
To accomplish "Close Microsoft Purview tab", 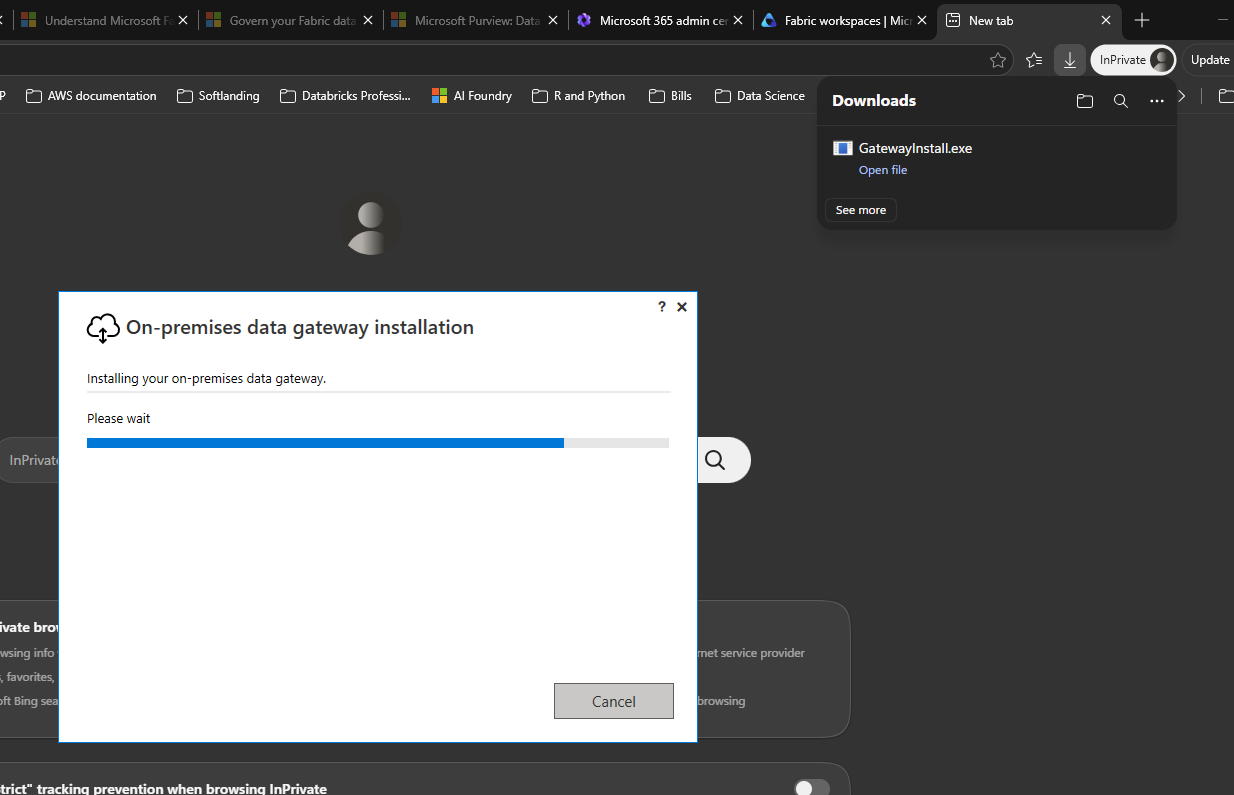I will (x=553, y=20).
